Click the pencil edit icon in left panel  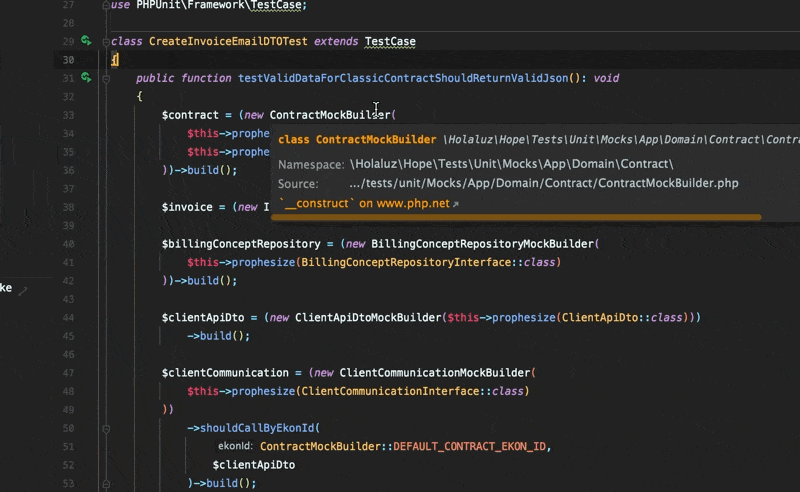(x=22, y=290)
